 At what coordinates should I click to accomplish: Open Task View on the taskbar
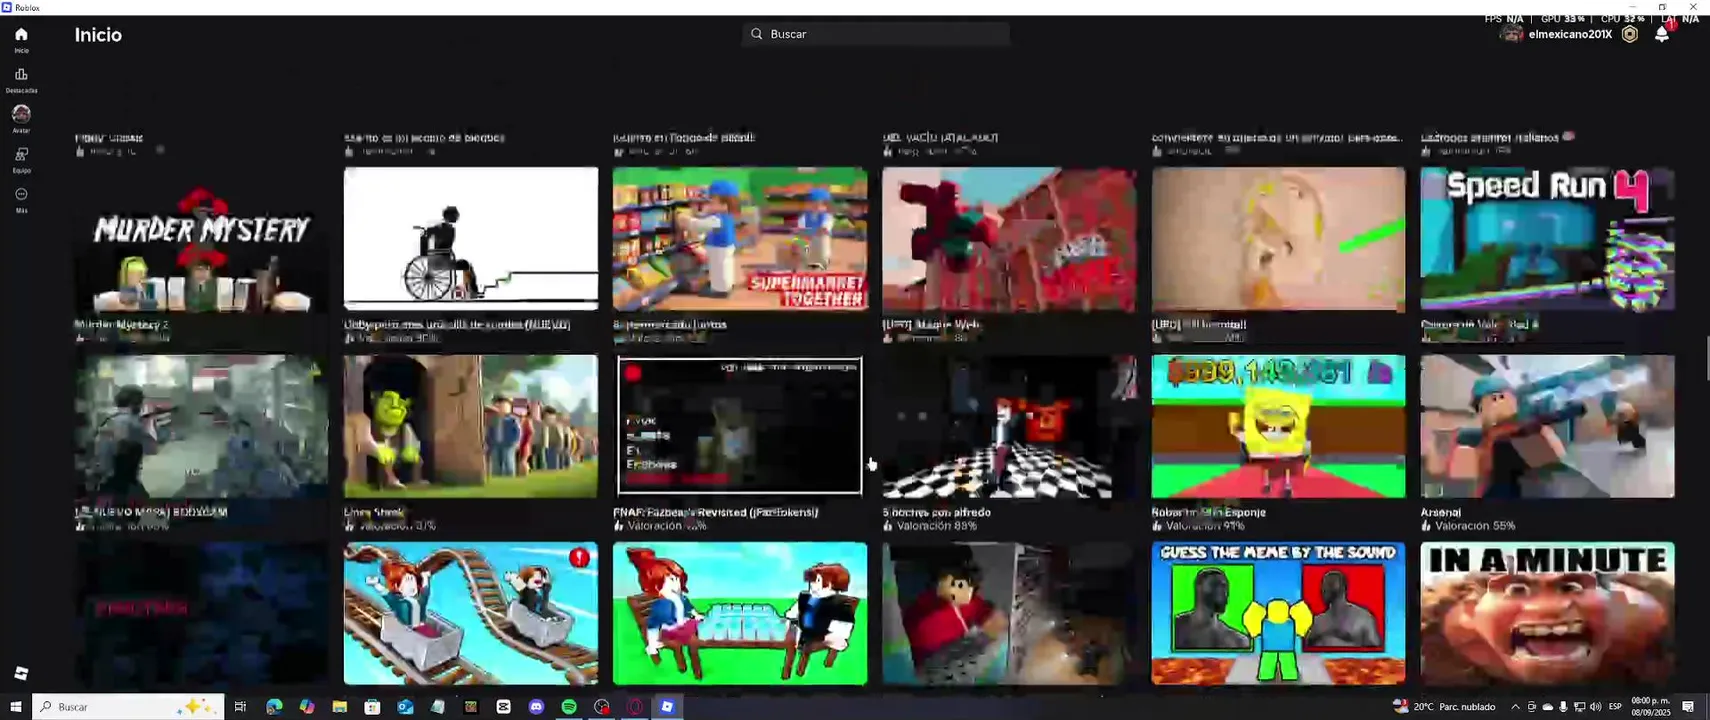(240, 707)
